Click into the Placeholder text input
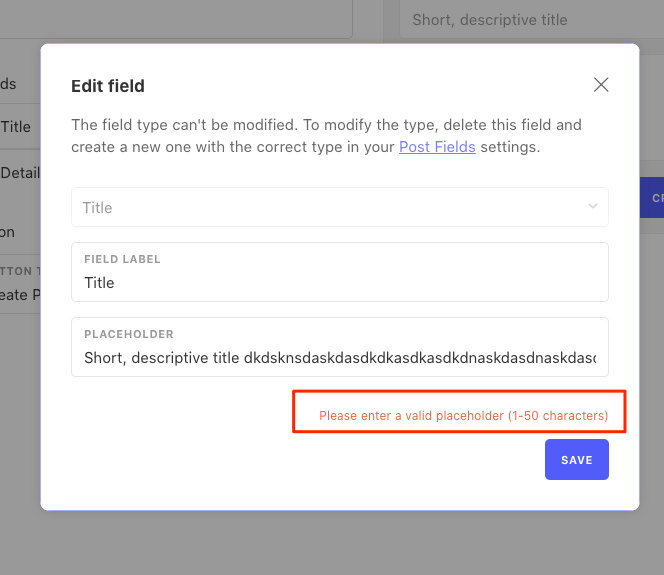The height and width of the screenshot is (575, 664). tap(340, 347)
